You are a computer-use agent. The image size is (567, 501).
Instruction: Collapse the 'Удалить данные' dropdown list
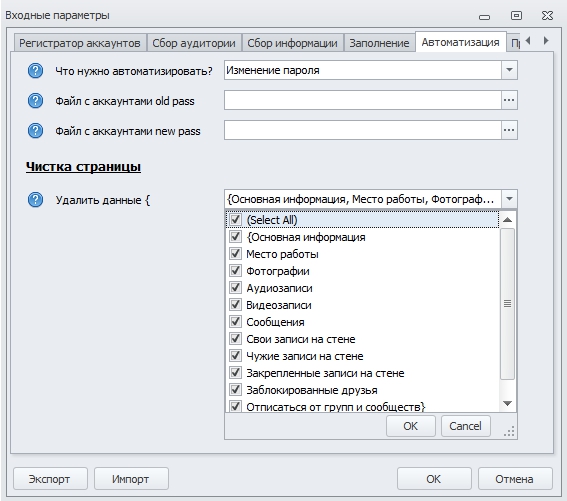click(x=509, y=199)
